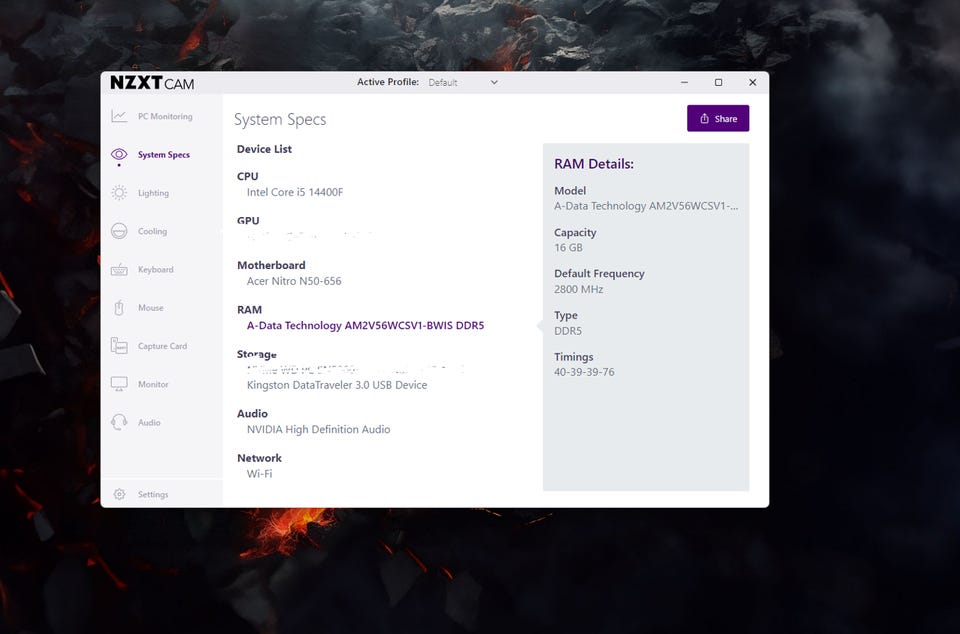Click the 16 GB capacity value
The image size is (960, 634).
[568, 248]
